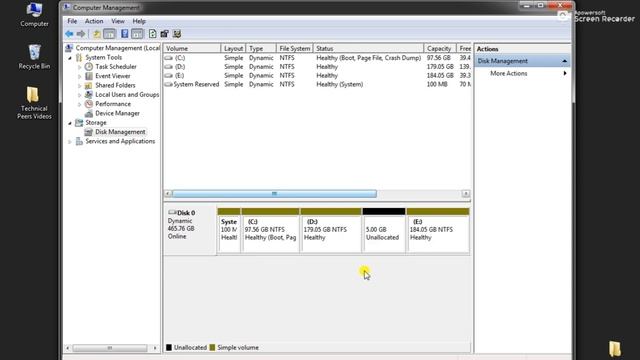
Task: Click the last toolbar icon (Rescan Disks)
Action: click(x=177, y=34)
